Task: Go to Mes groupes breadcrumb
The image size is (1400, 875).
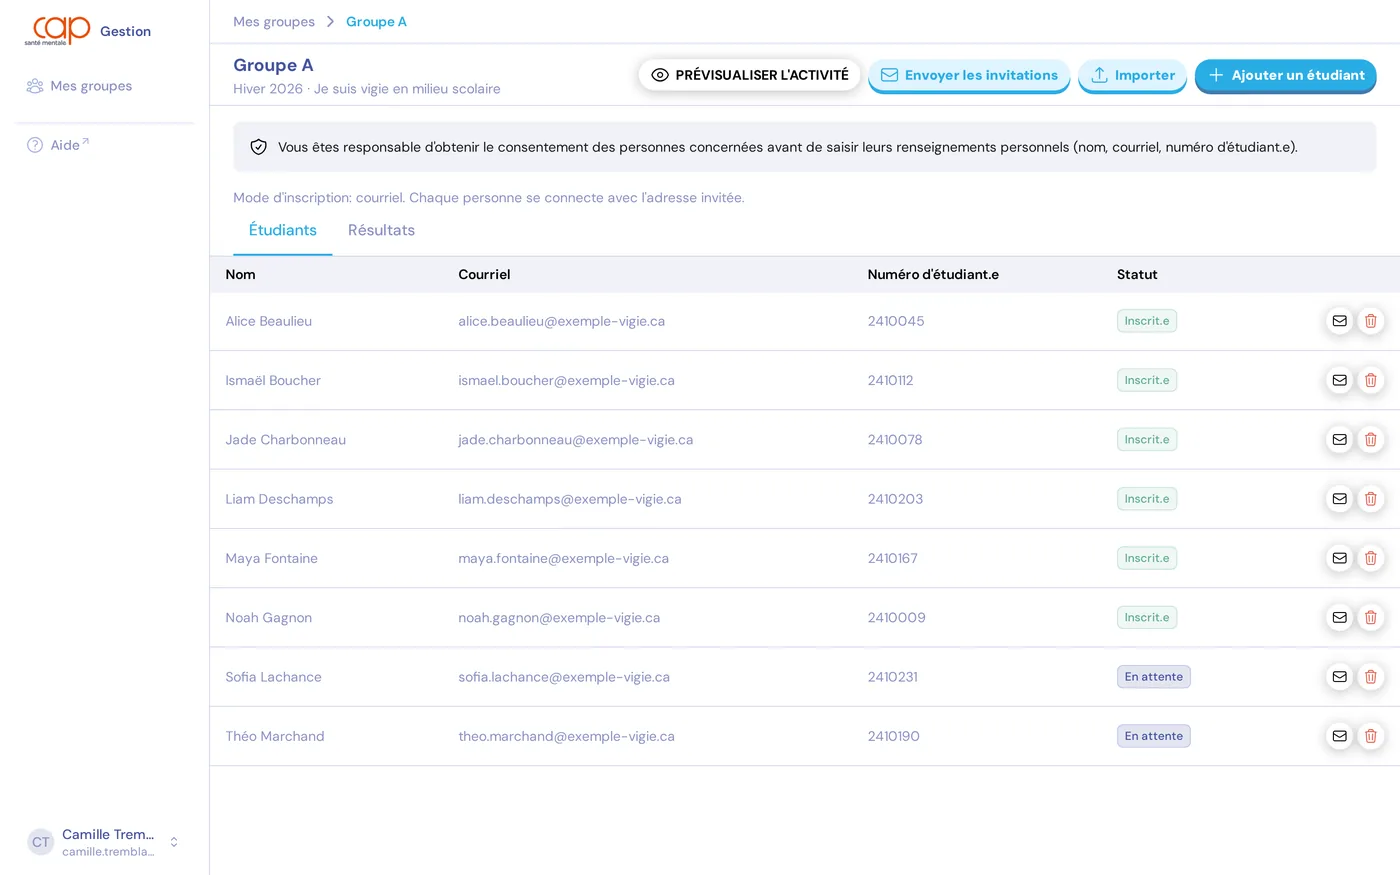Action: coord(274,22)
